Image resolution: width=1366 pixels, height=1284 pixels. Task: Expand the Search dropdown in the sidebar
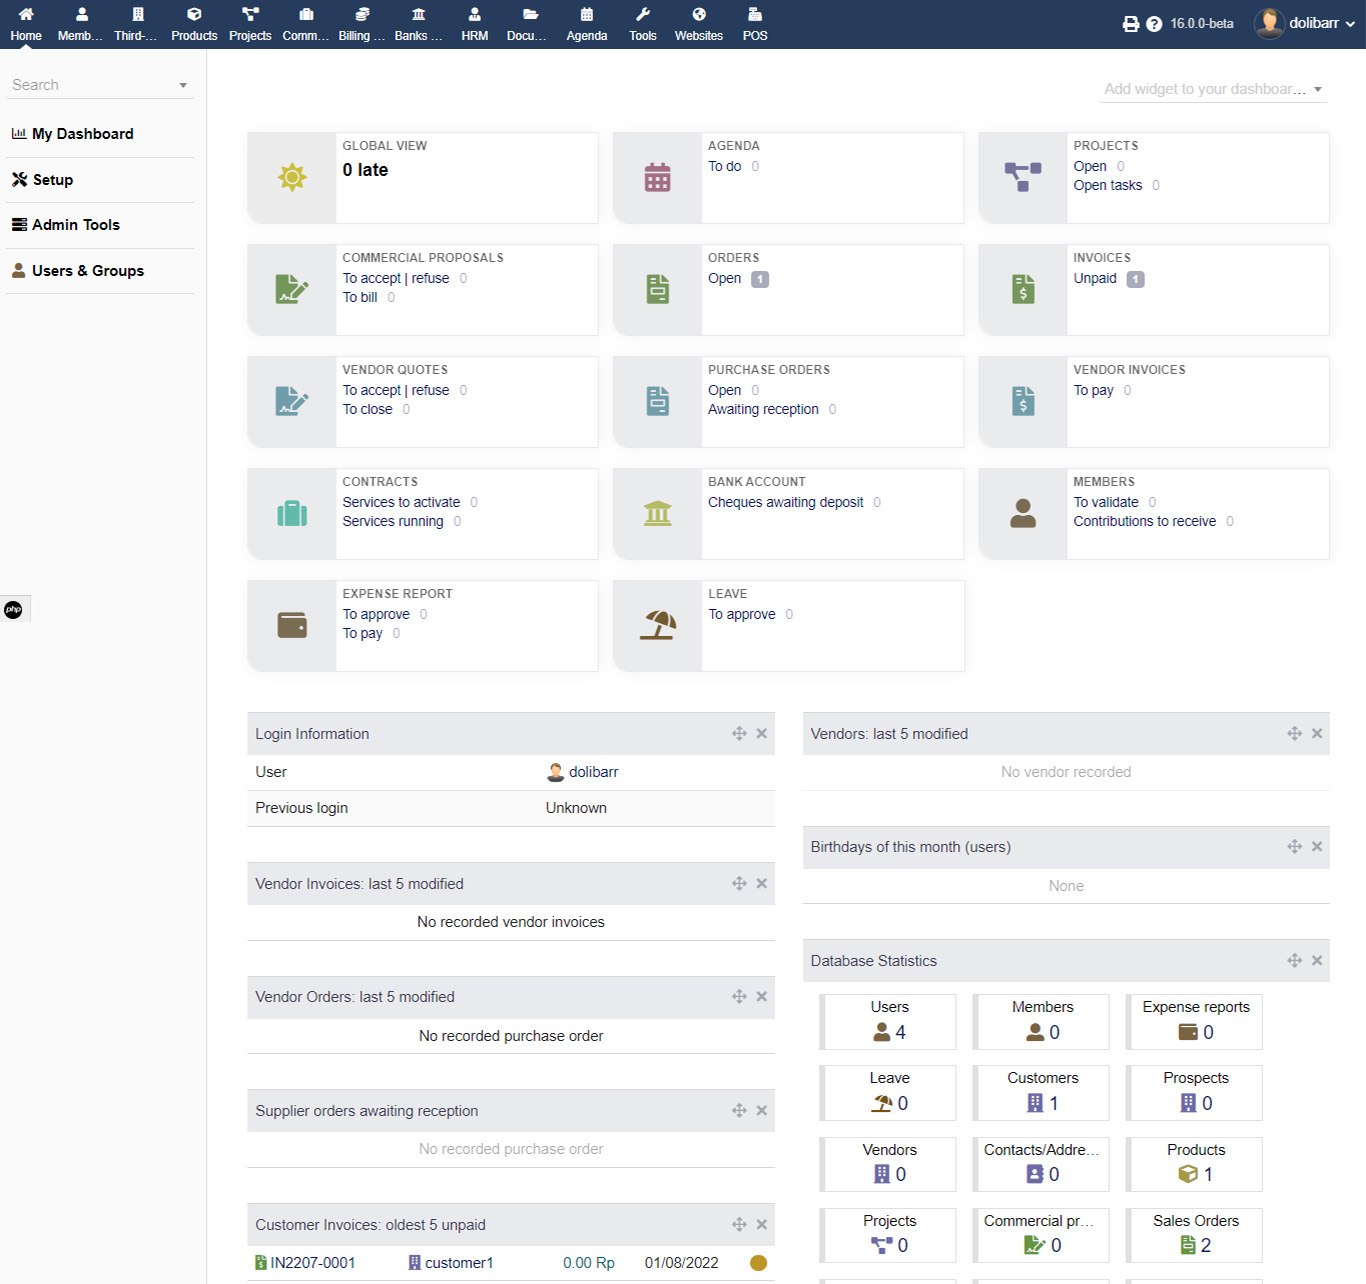click(x=183, y=86)
